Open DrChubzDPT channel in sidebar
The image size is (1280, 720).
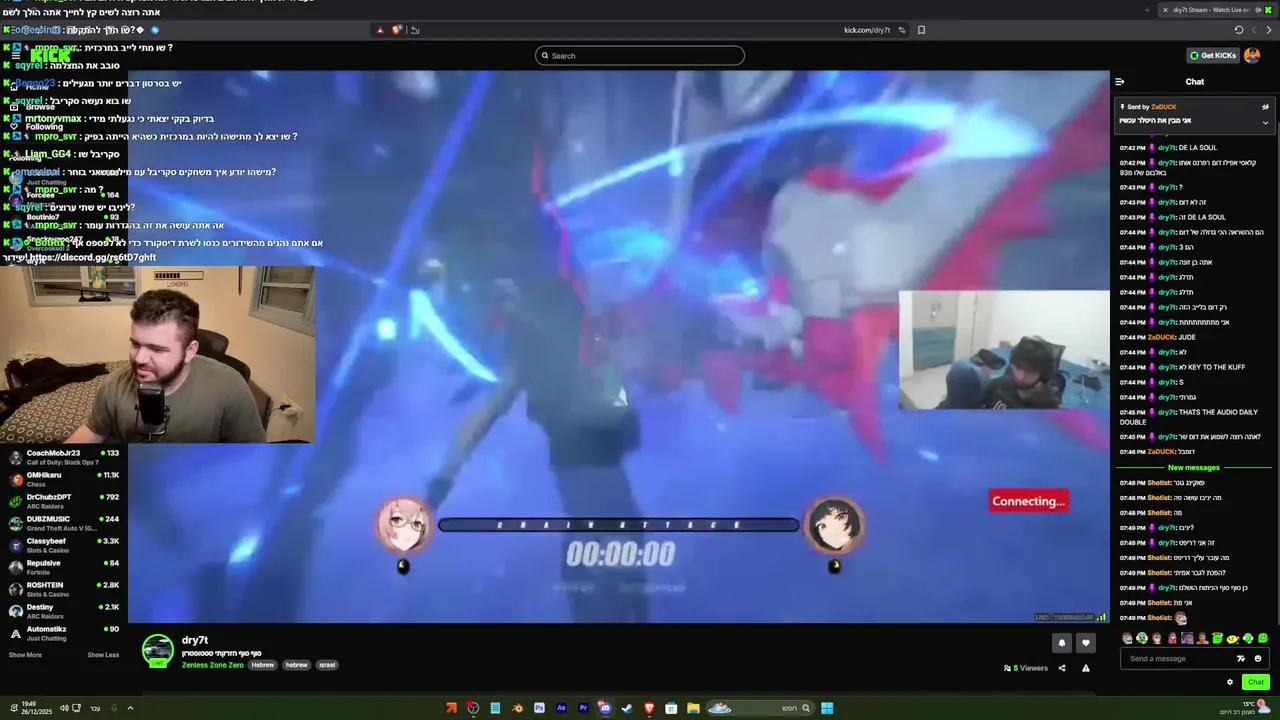coord(63,501)
